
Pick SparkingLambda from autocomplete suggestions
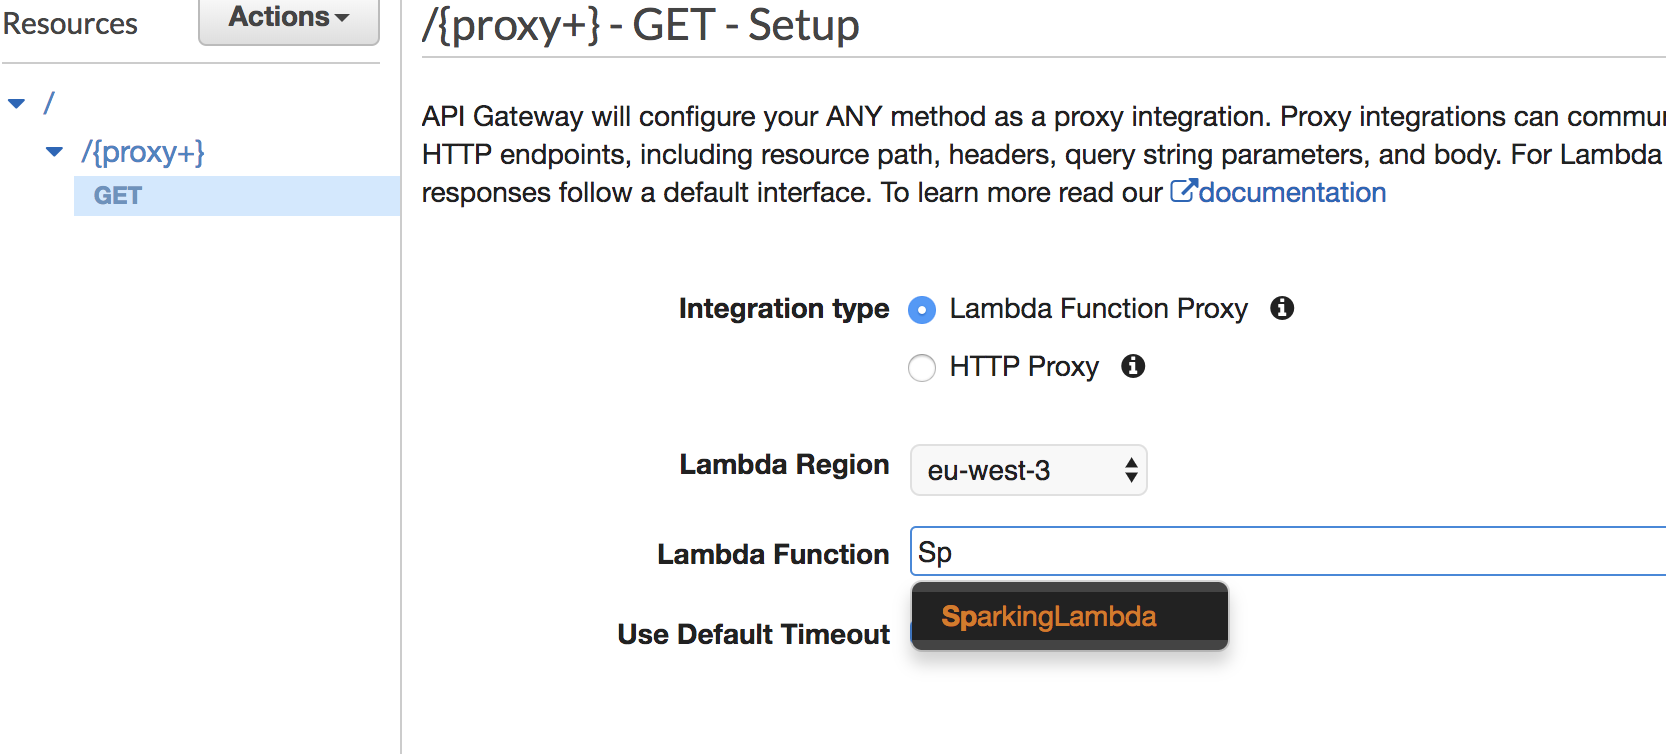tap(1049, 617)
